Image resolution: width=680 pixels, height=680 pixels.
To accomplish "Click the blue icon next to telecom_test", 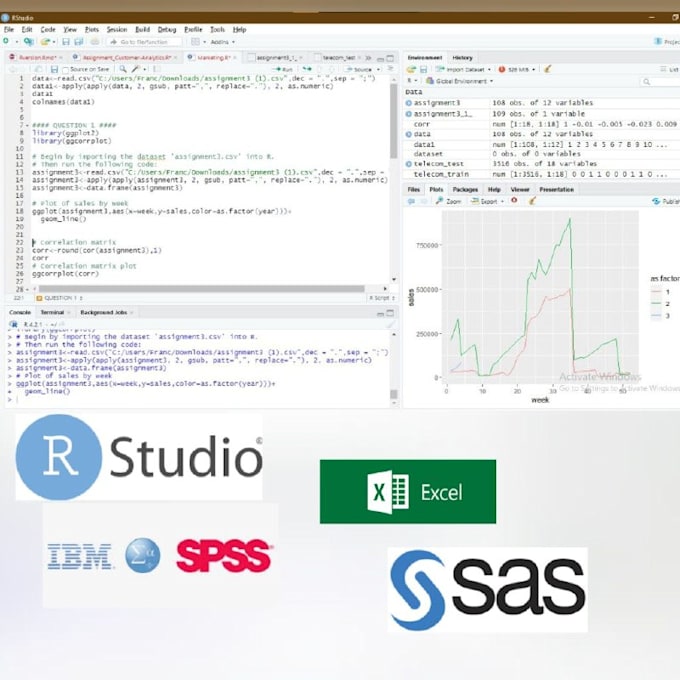I will 409,164.
